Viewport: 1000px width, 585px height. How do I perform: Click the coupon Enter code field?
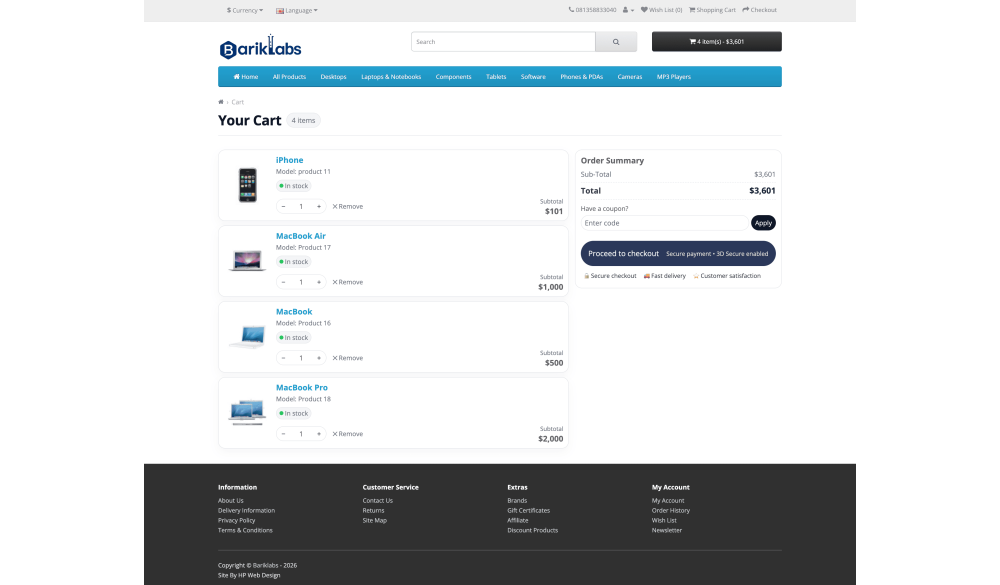[x=664, y=223]
